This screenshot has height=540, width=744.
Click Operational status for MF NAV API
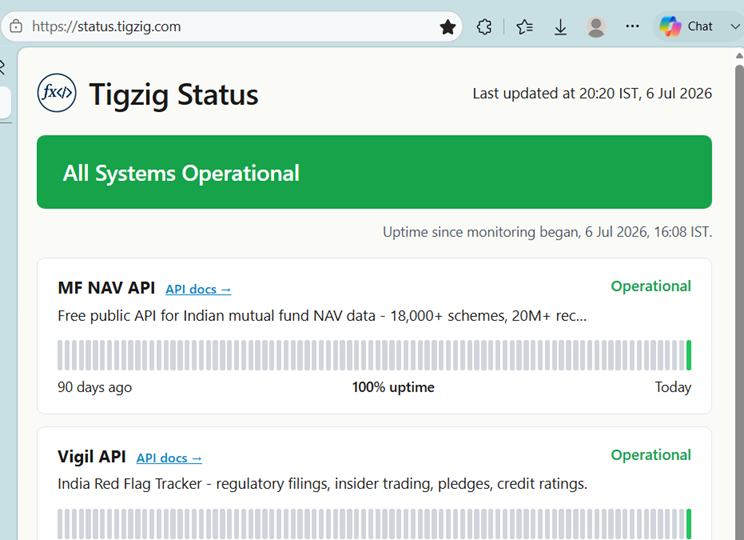[x=651, y=286]
